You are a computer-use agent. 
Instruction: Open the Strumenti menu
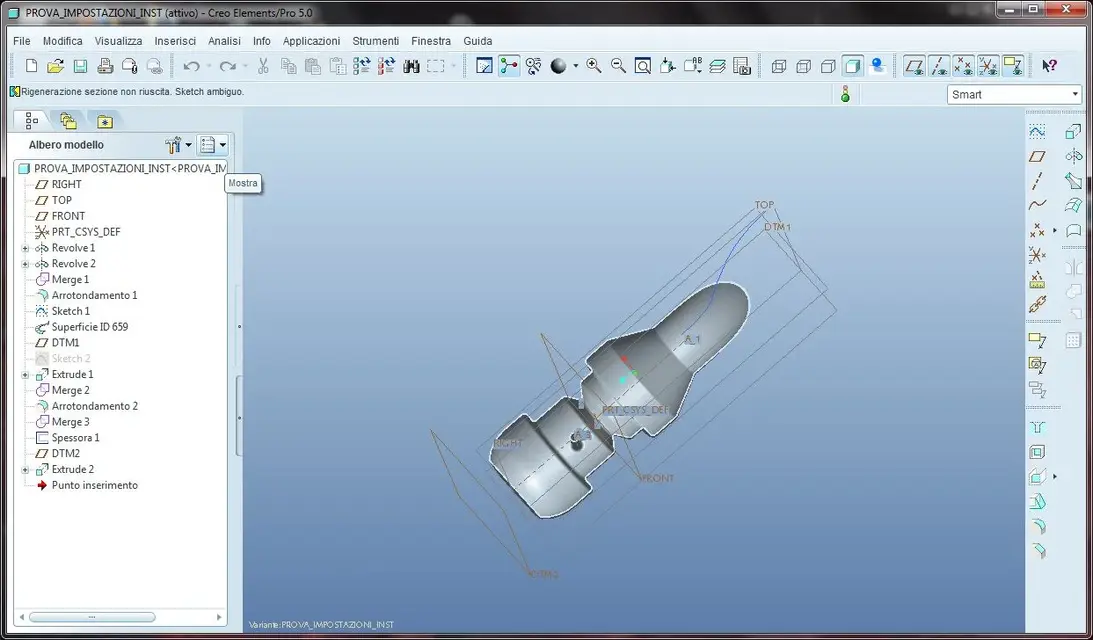[376, 41]
